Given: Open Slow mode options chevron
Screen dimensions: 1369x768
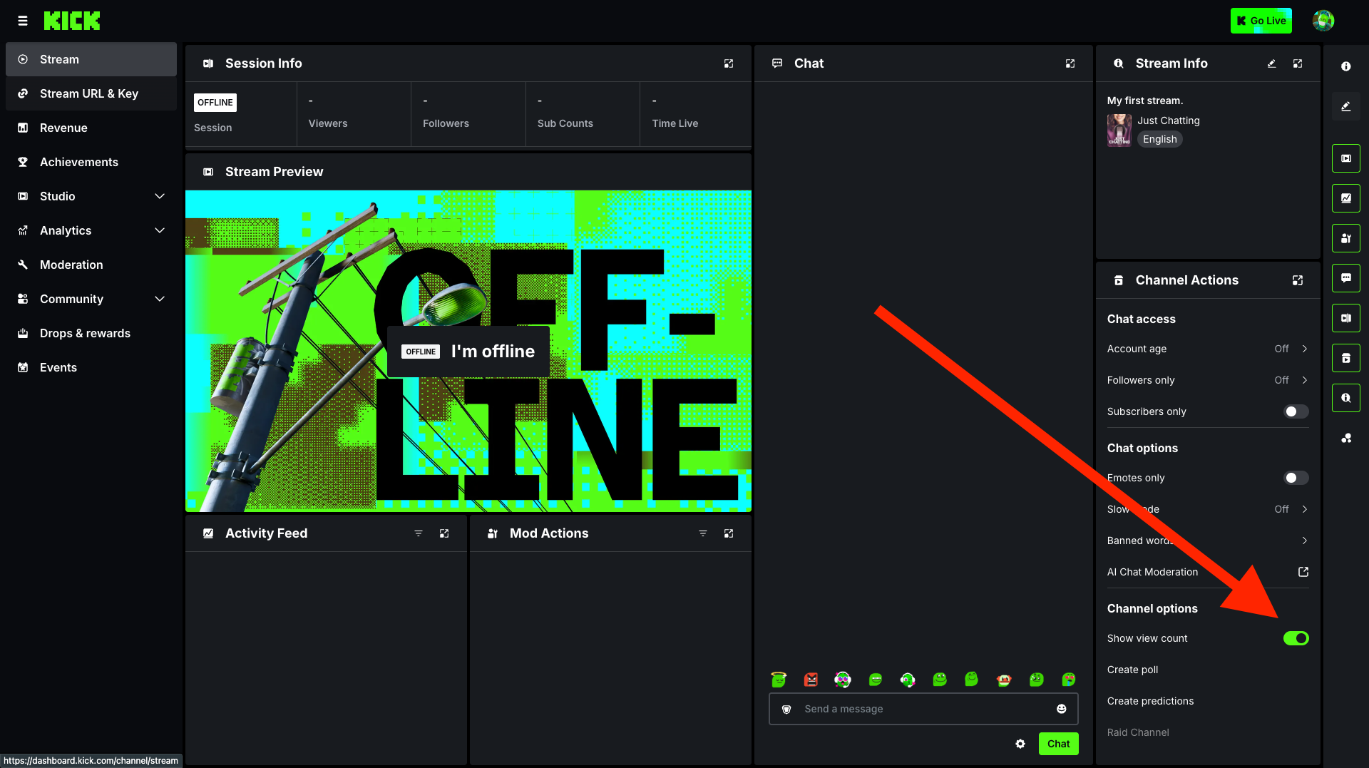Looking at the screenshot, I should pyautogui.click(x=1304, y=509).
